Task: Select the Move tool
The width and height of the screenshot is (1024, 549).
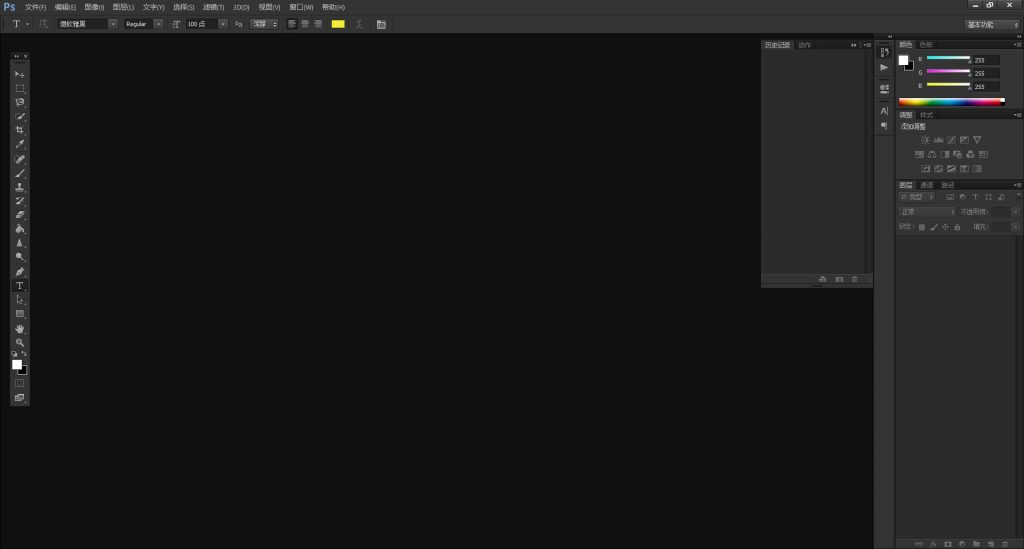Action: (20, 74)
